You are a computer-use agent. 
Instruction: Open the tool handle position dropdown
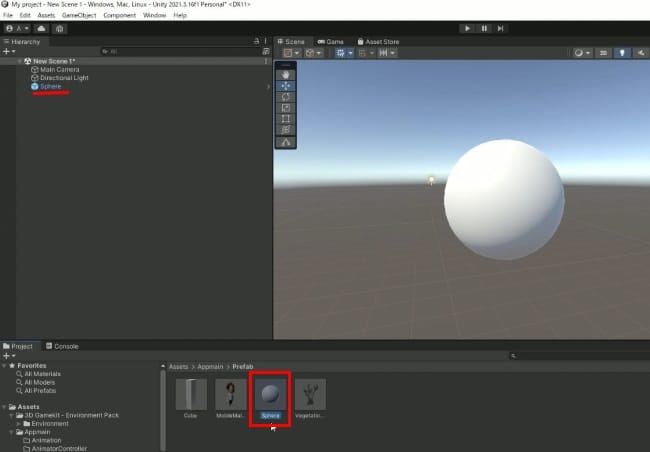pyautogui.click(x=291, y=53)
